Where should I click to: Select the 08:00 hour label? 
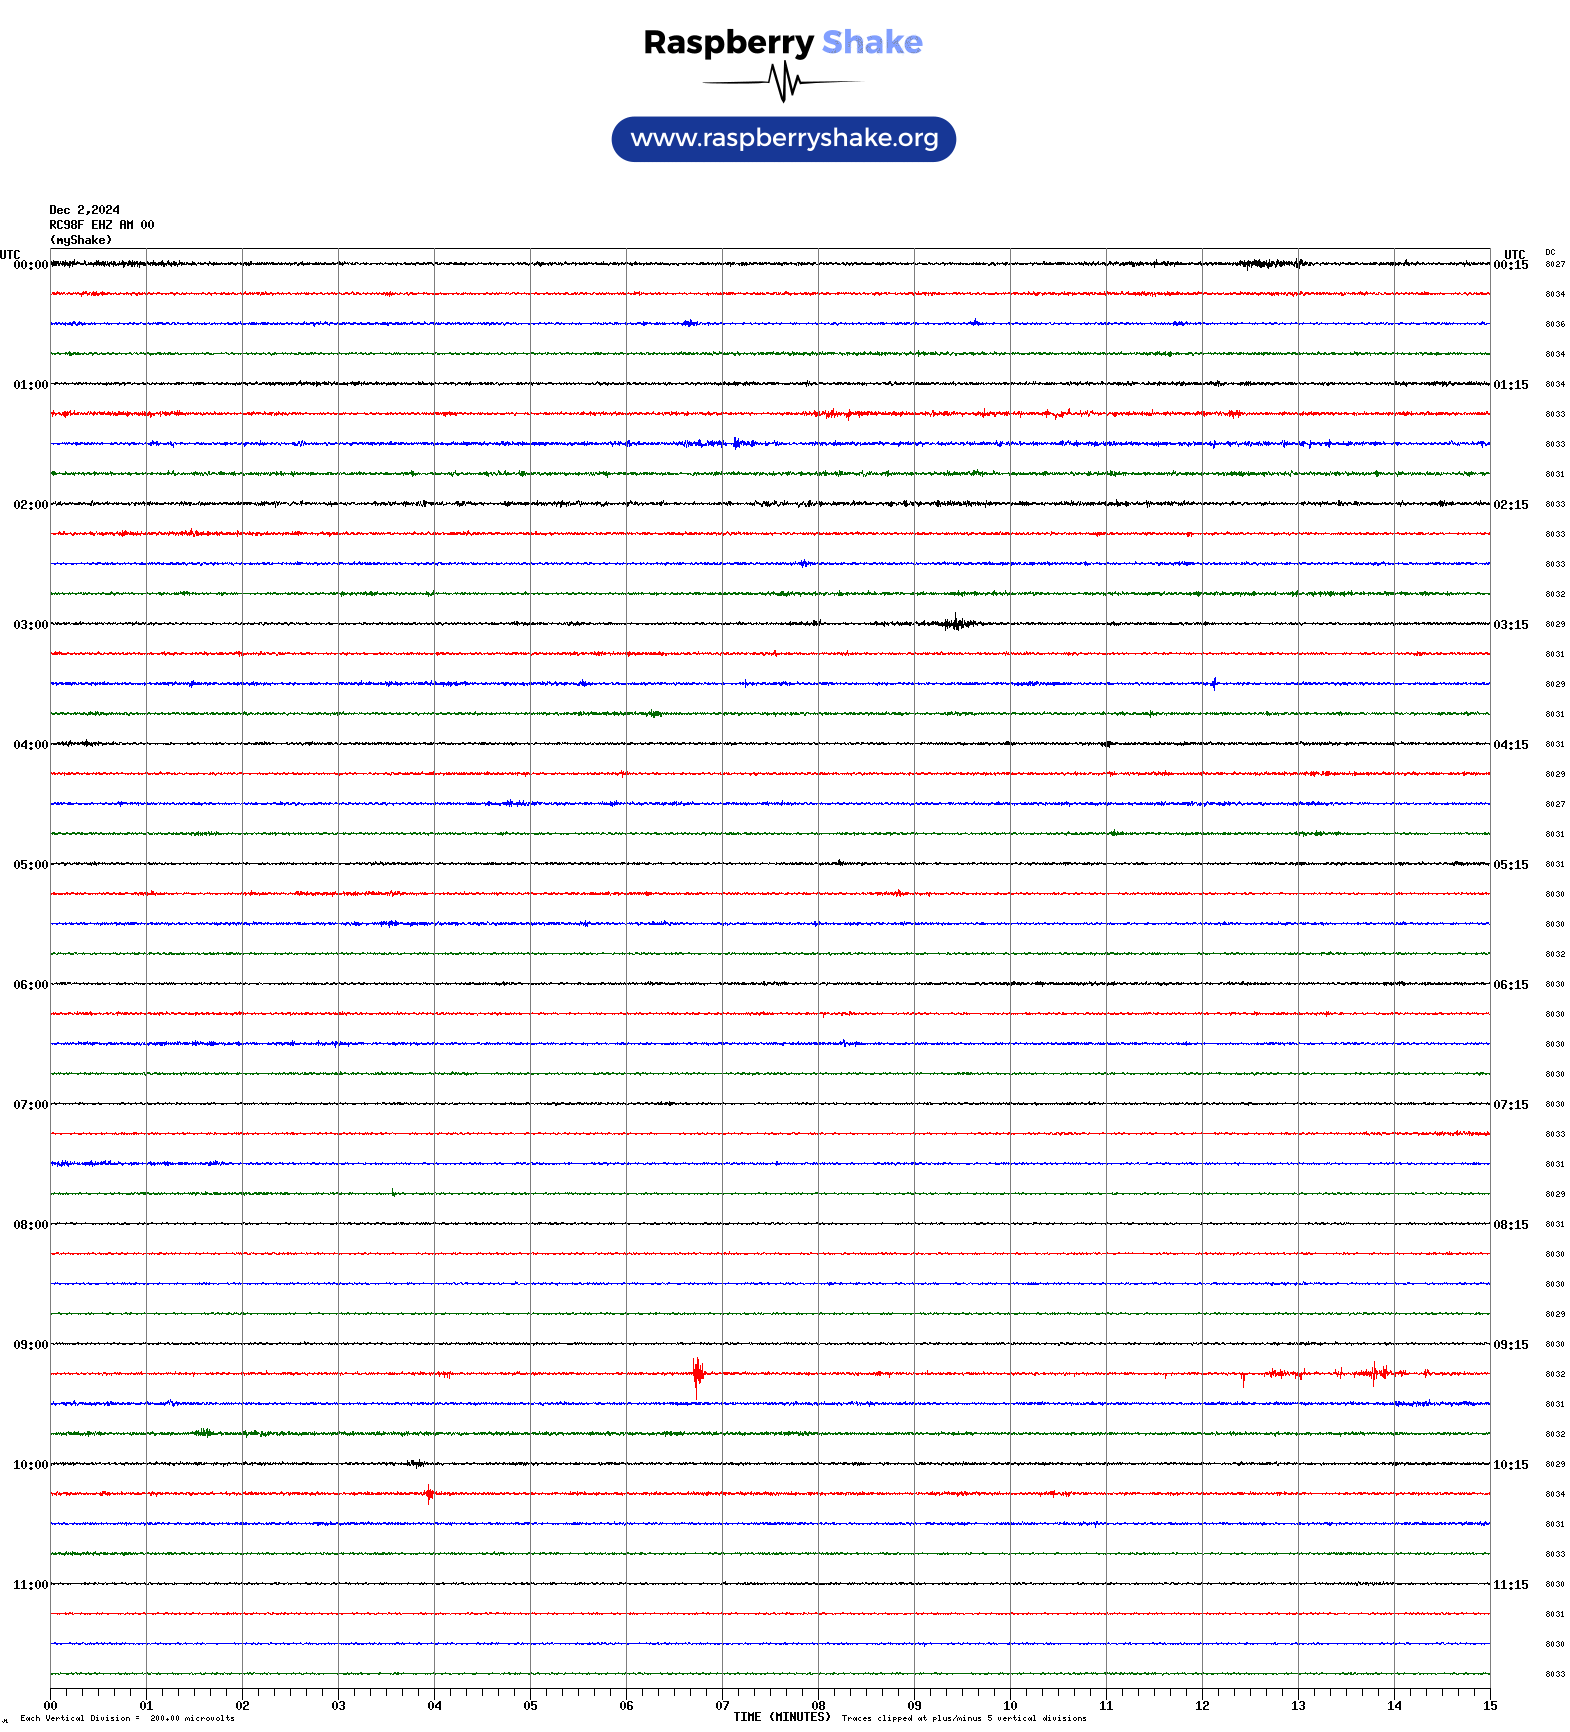click(x=31, y=1225)
